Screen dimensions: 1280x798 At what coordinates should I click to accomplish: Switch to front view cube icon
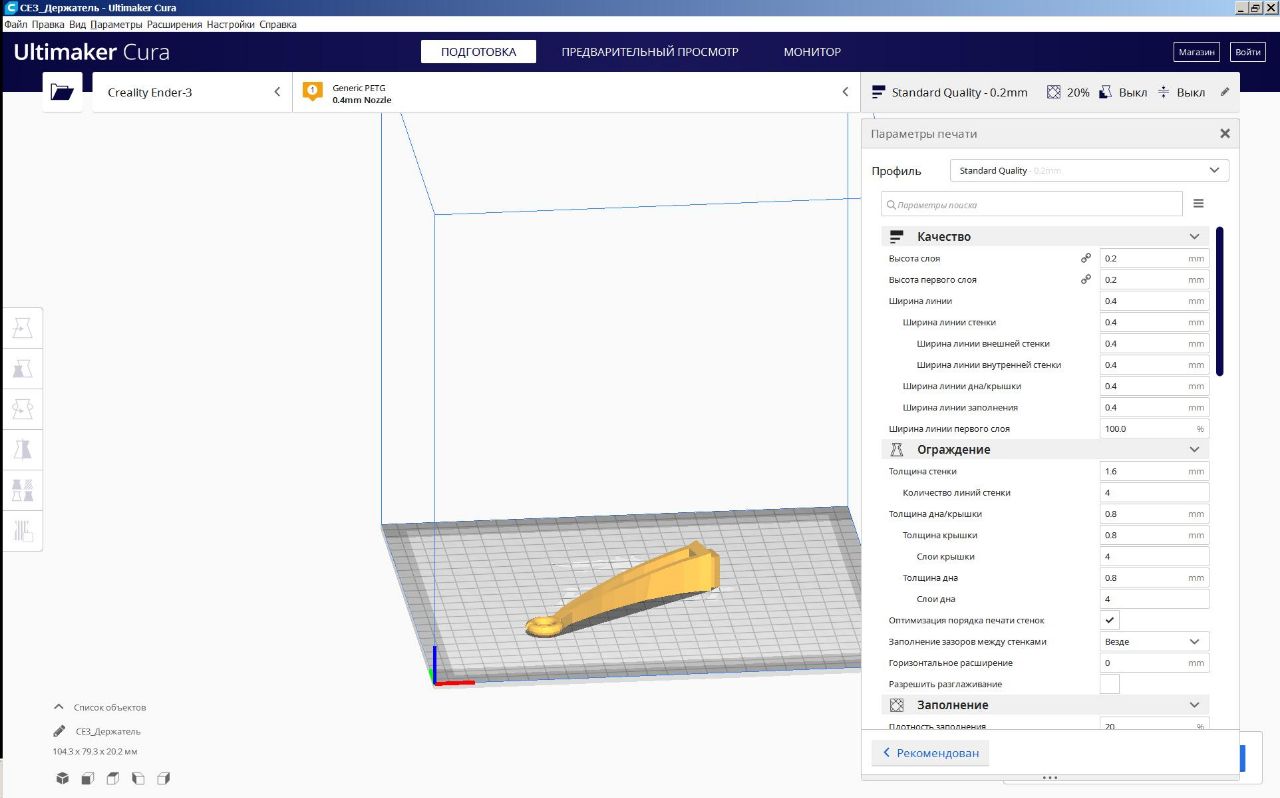click(87, 778)
